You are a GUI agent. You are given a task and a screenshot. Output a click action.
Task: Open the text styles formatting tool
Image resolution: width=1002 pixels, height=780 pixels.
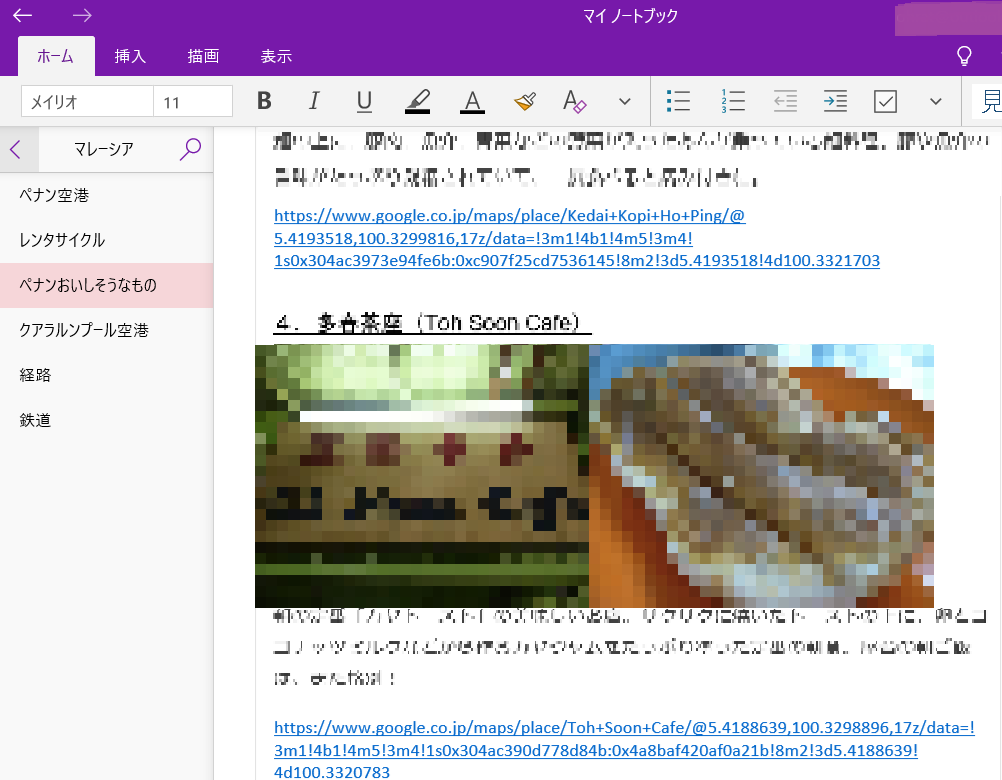(x=574, y=101)
